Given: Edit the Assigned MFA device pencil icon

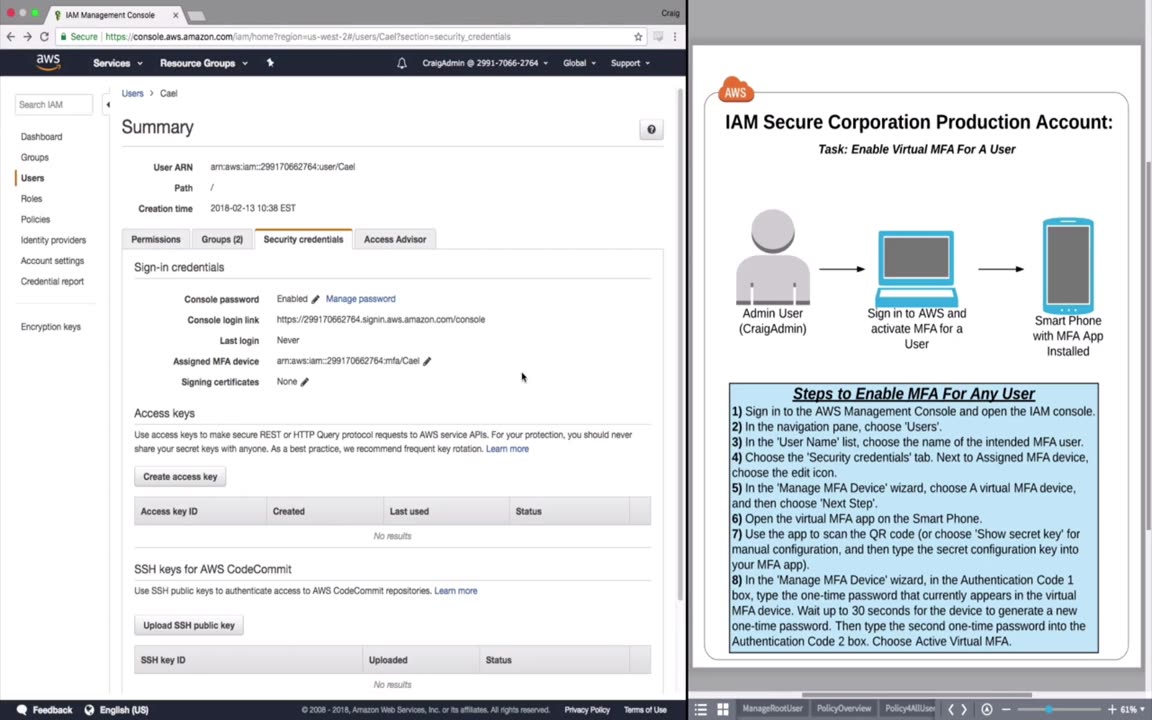Looking at the screenshot, I should click(427, 361).
